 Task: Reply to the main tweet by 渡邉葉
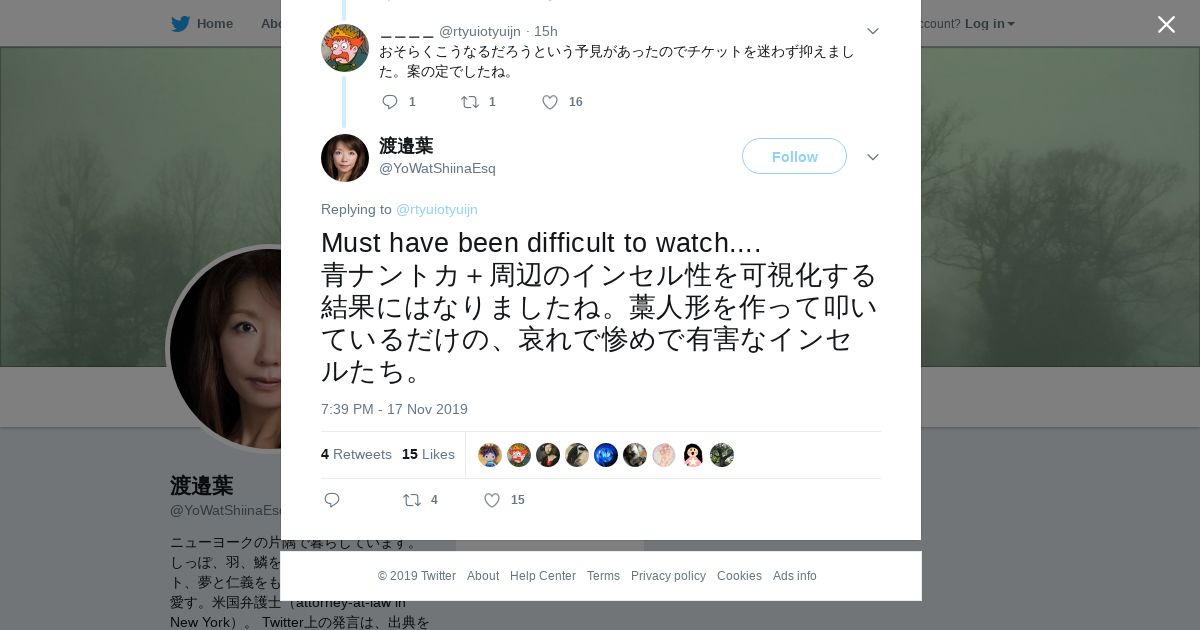[332, 500]
